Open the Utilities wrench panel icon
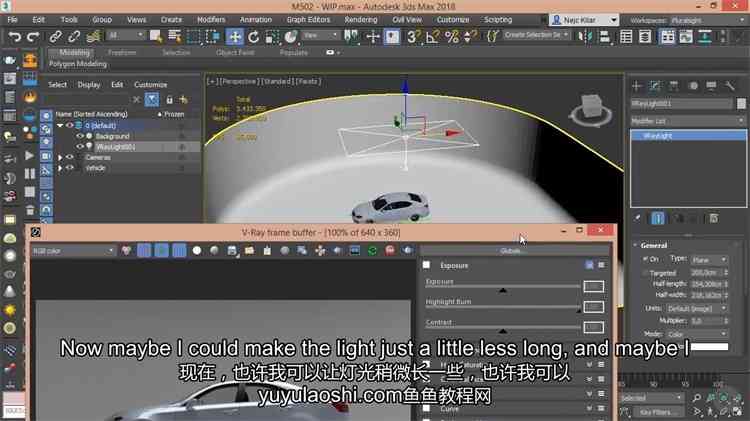Image resolution: width=750 pixels, height=421 pixels. pyautogui.click(x=729, y=85)
